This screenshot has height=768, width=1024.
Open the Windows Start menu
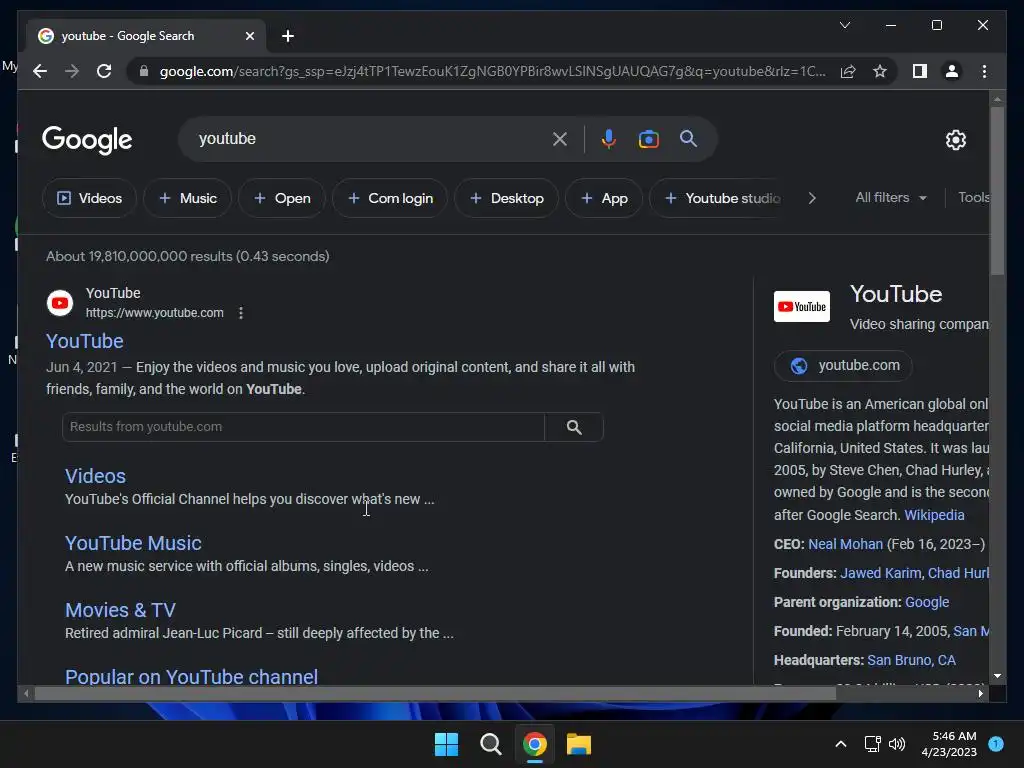click(447, 744)
